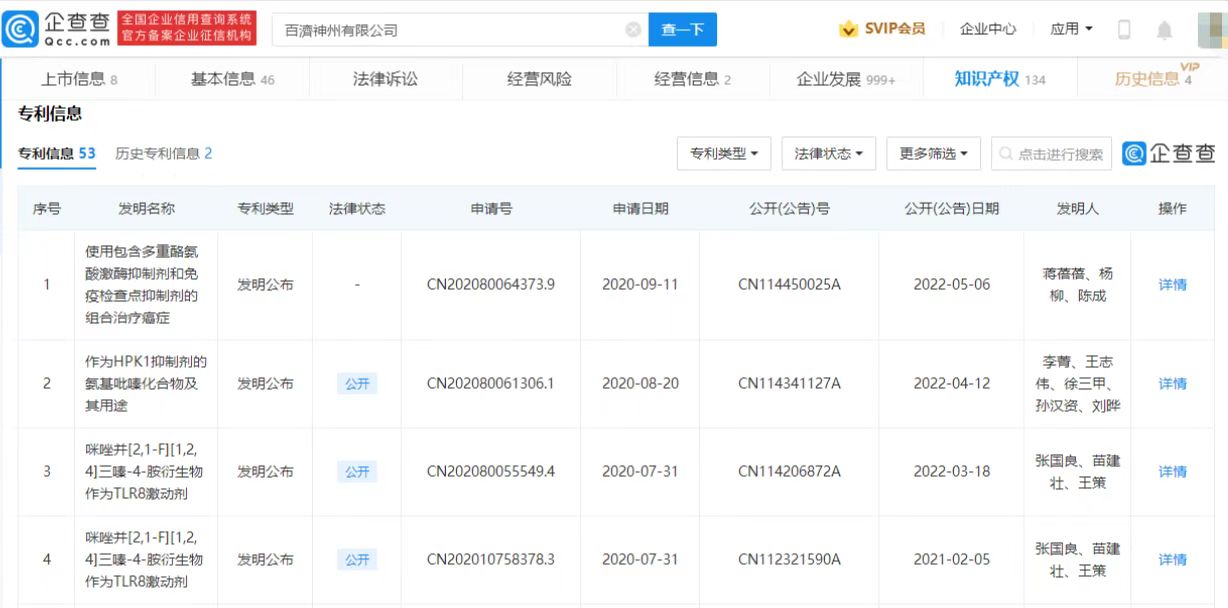Image resolution: width=1228 pixels, height=608 pixels.
Task: Clear the search box with the X icon
Action: [x=633, y=30]
